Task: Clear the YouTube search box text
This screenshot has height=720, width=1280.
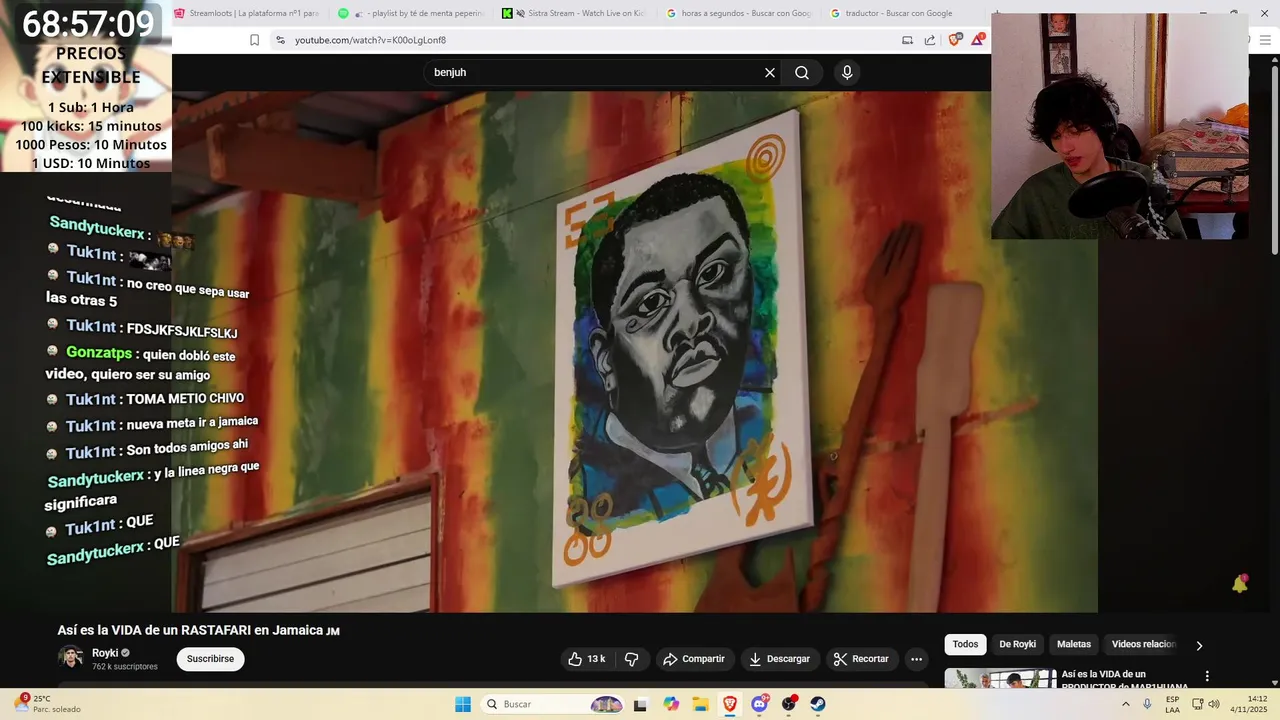Action: click(x=770, y=72)
